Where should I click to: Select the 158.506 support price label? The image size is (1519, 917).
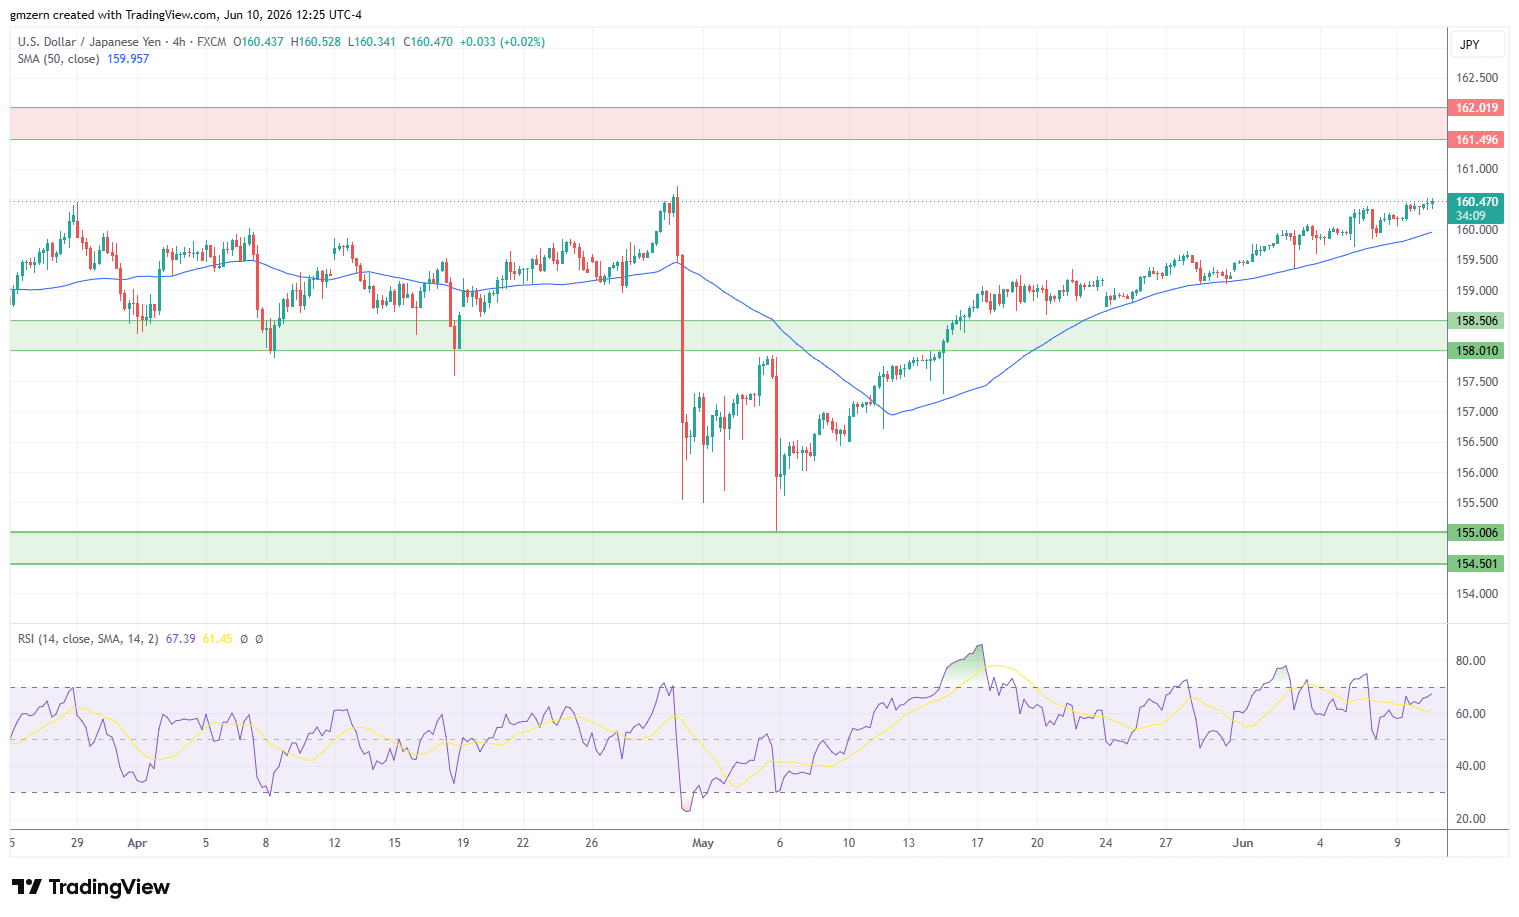click(1476, 321)
